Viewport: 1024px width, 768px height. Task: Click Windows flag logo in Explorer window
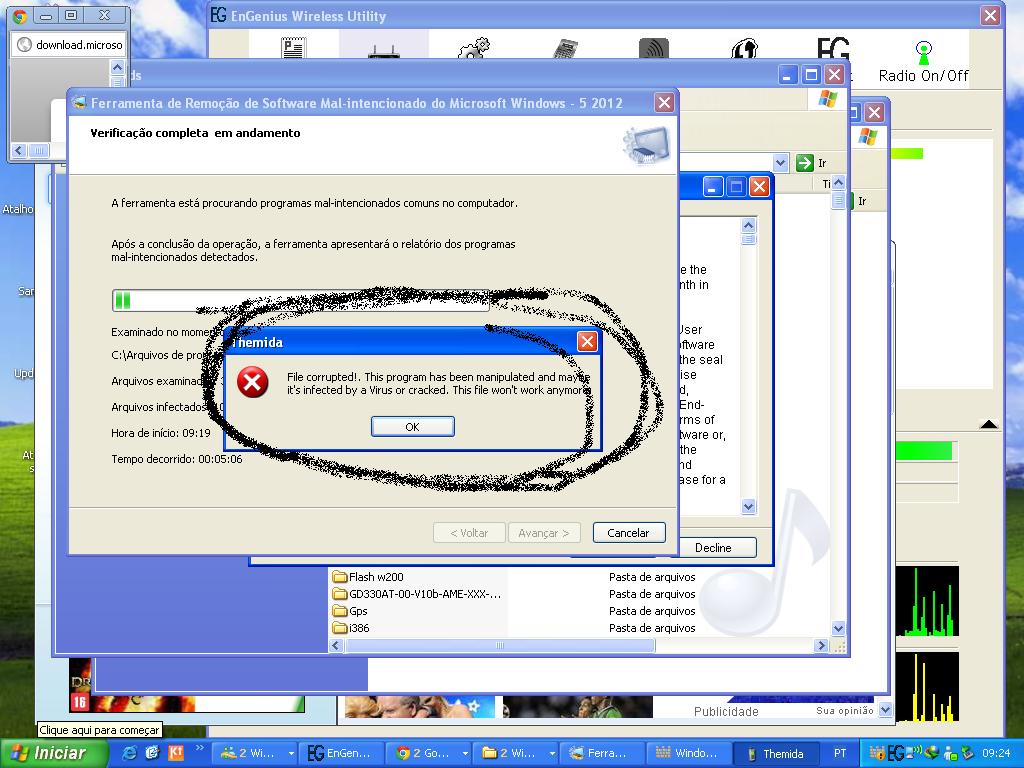[x=827, y=99]
